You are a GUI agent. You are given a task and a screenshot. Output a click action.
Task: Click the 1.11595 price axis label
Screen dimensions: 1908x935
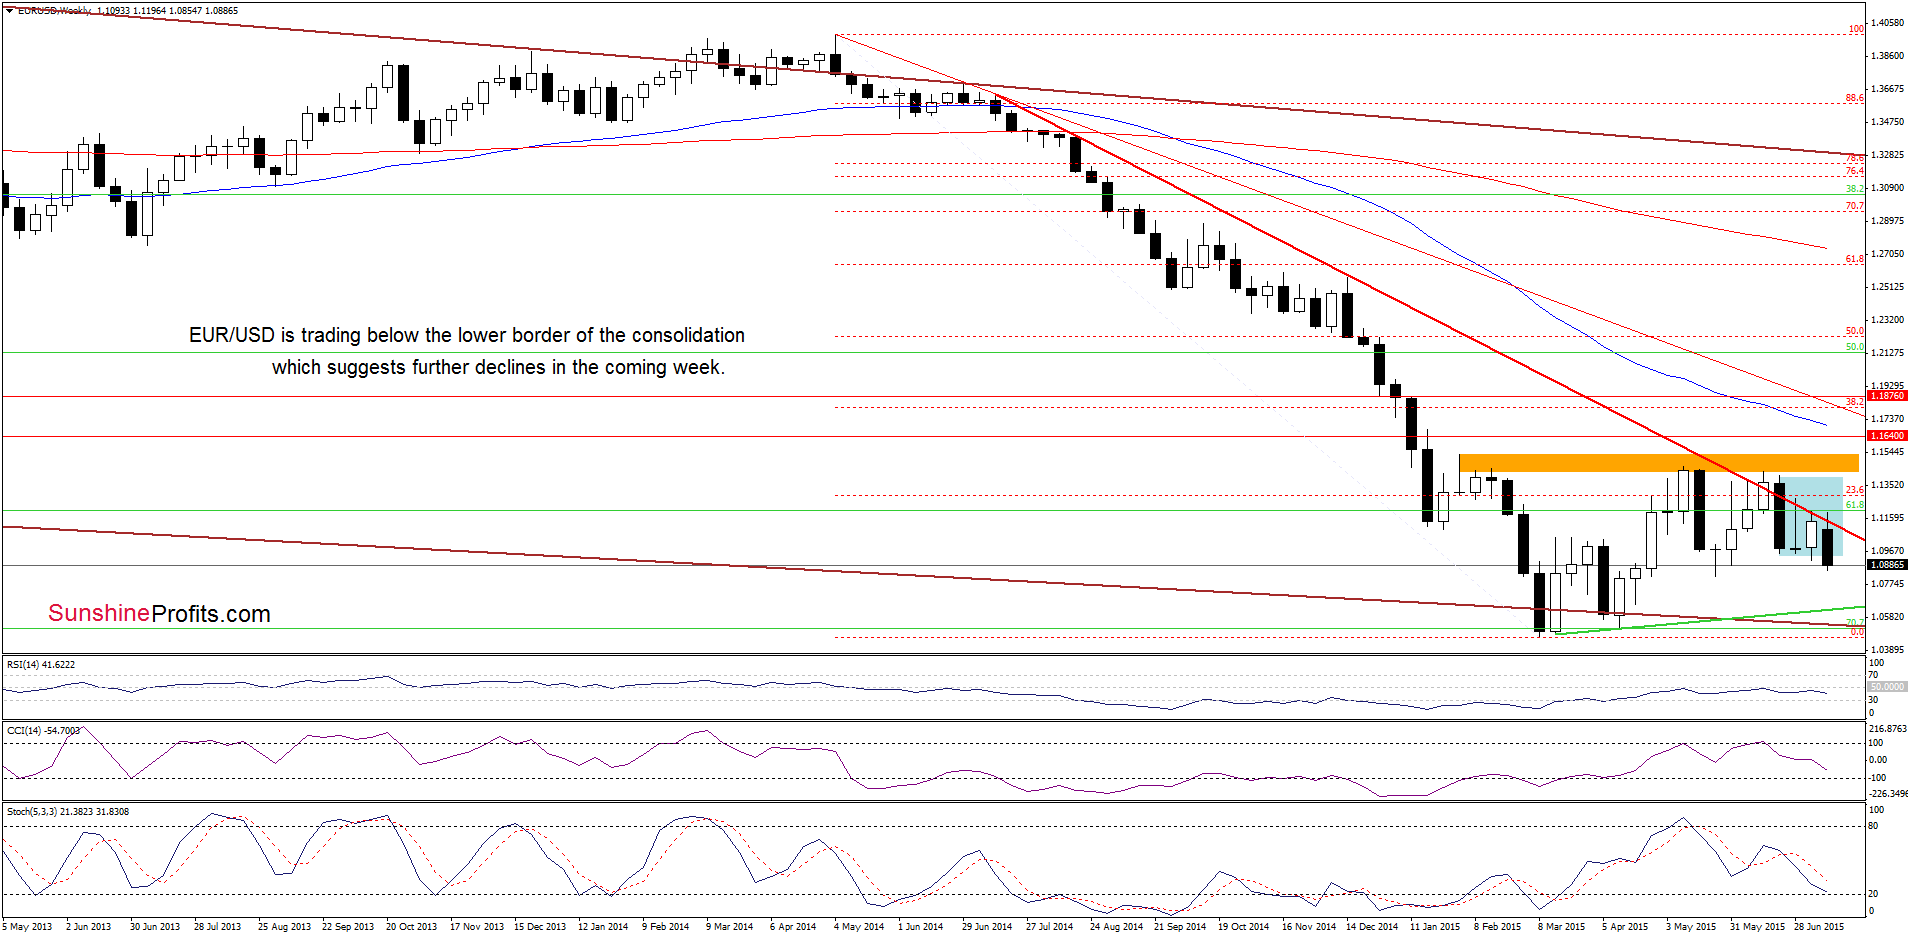1887,518
